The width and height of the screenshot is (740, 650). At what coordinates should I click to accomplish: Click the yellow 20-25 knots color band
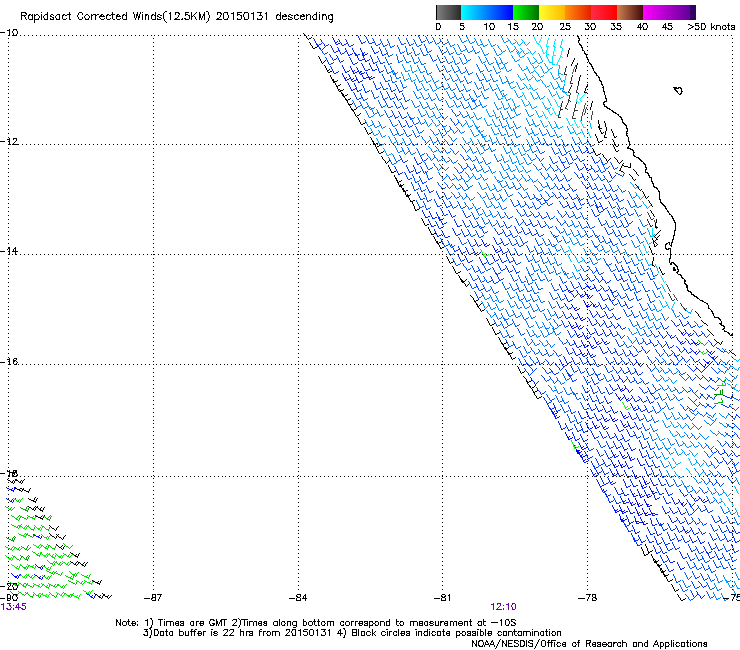pyautogui.click(x=552, y=12)
